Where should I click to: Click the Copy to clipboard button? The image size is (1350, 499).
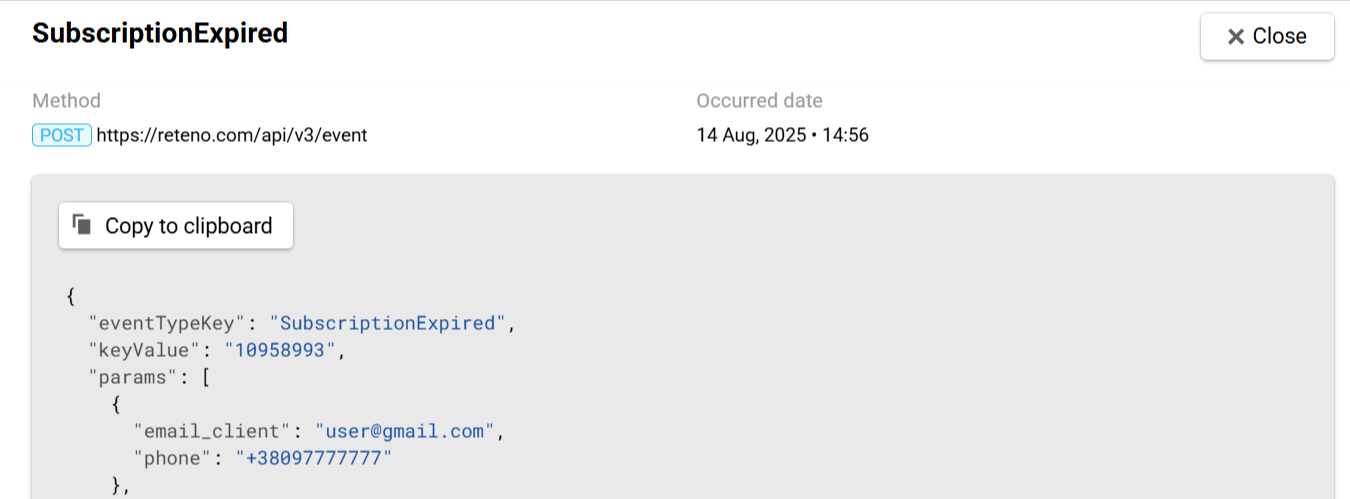(x=176, y=226)
